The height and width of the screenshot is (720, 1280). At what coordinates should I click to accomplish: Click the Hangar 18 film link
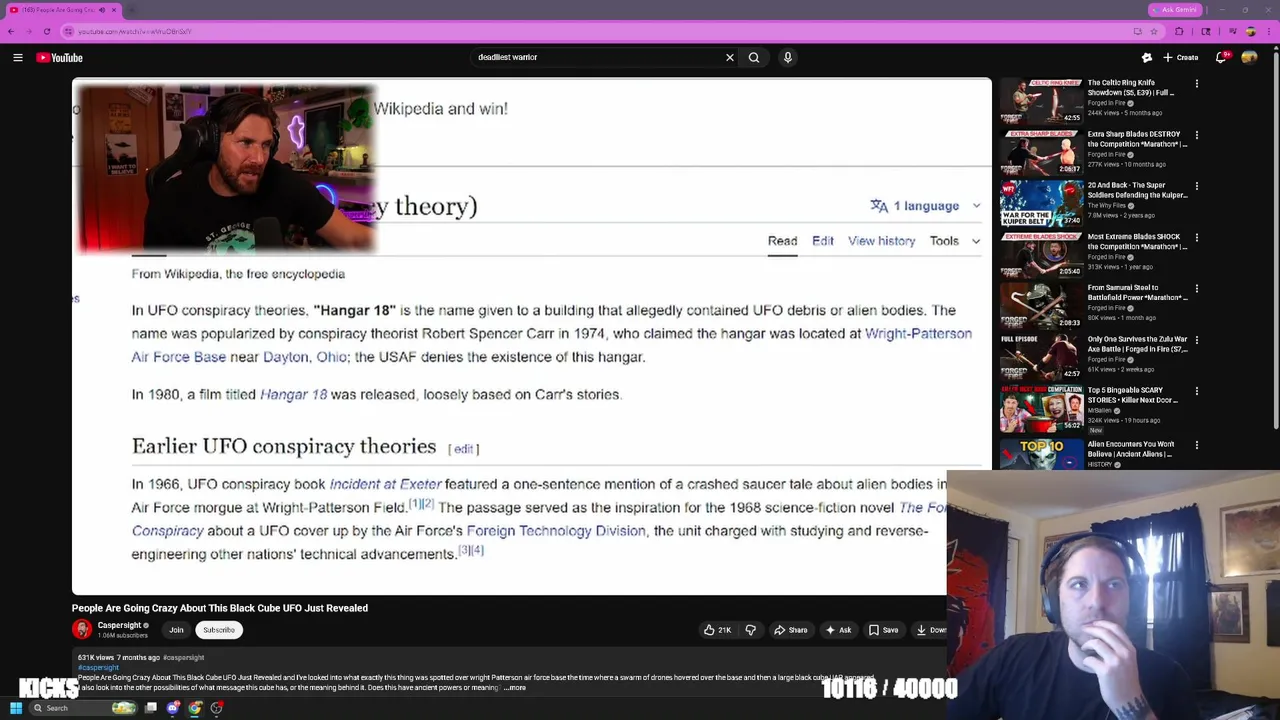coord(293,395)
